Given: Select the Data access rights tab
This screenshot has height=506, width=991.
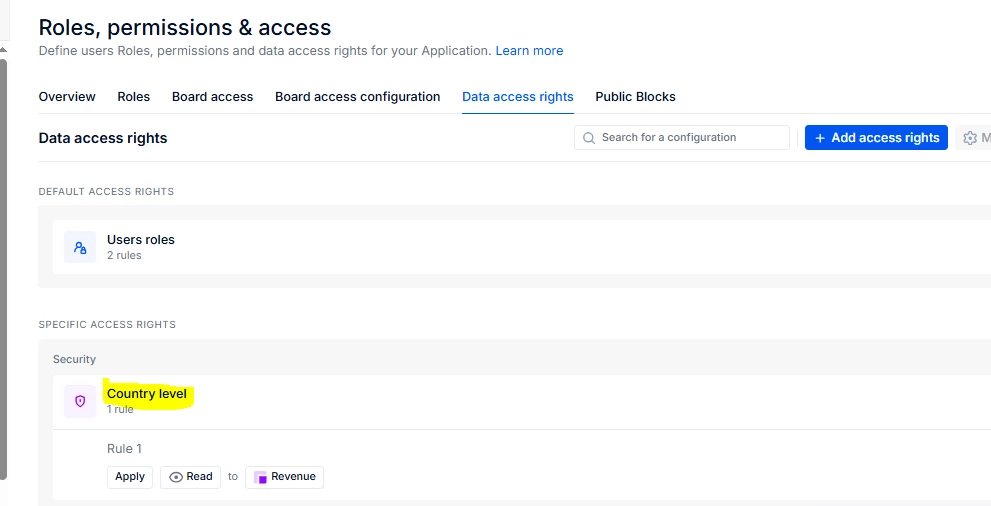Looking at the screenshot, I should coord(517,97).
